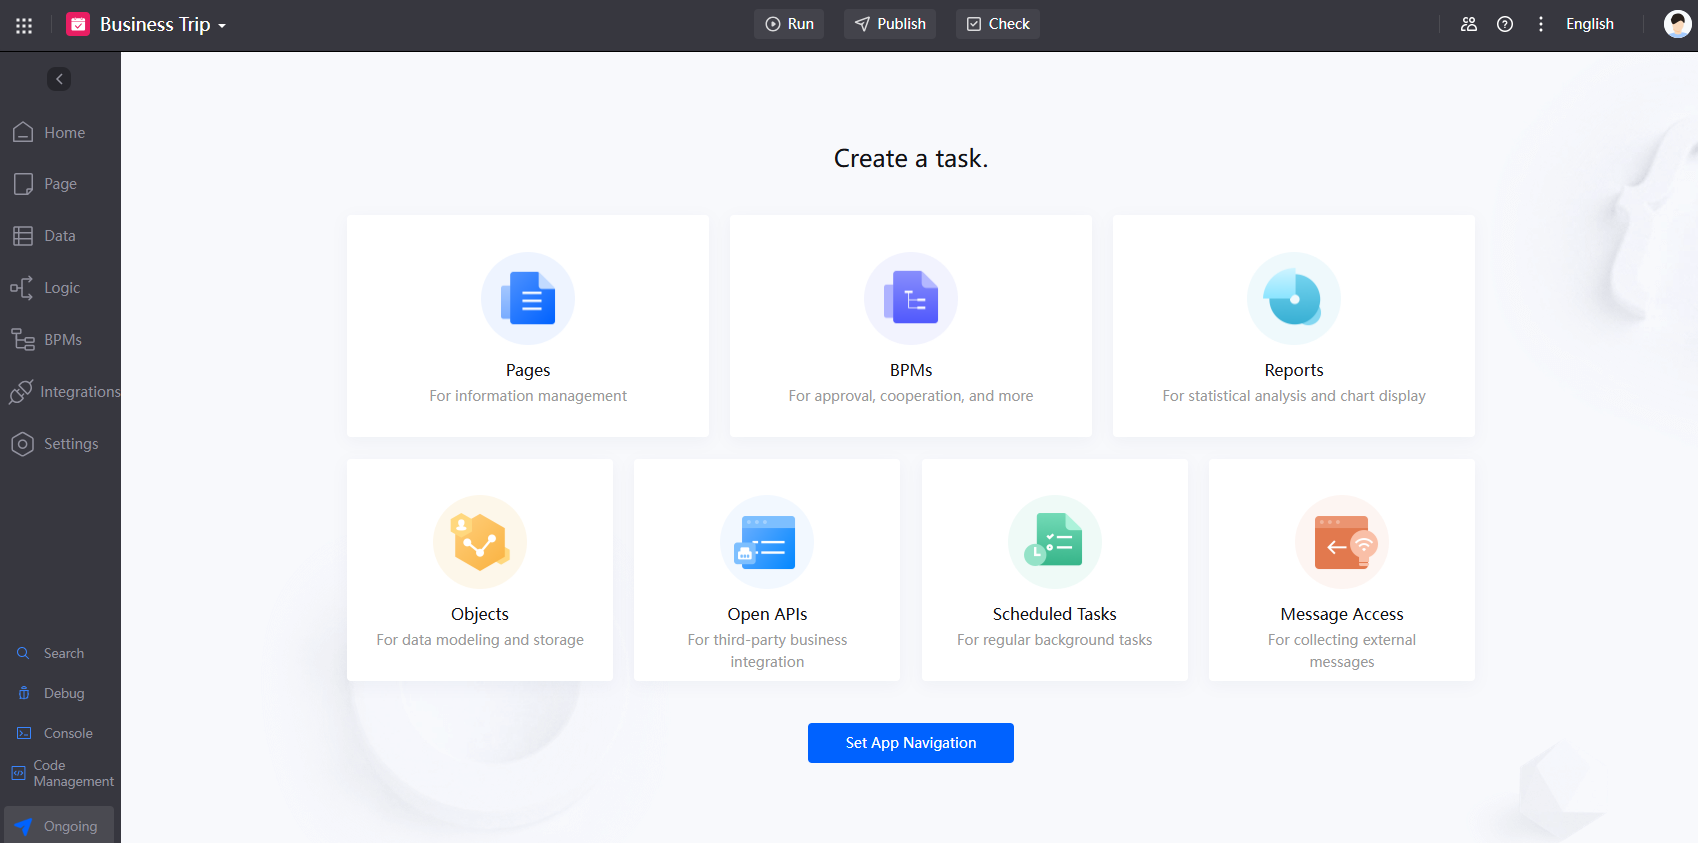Select the Objects hexagon icon
1698x843 pixels.
click(480, 542)
